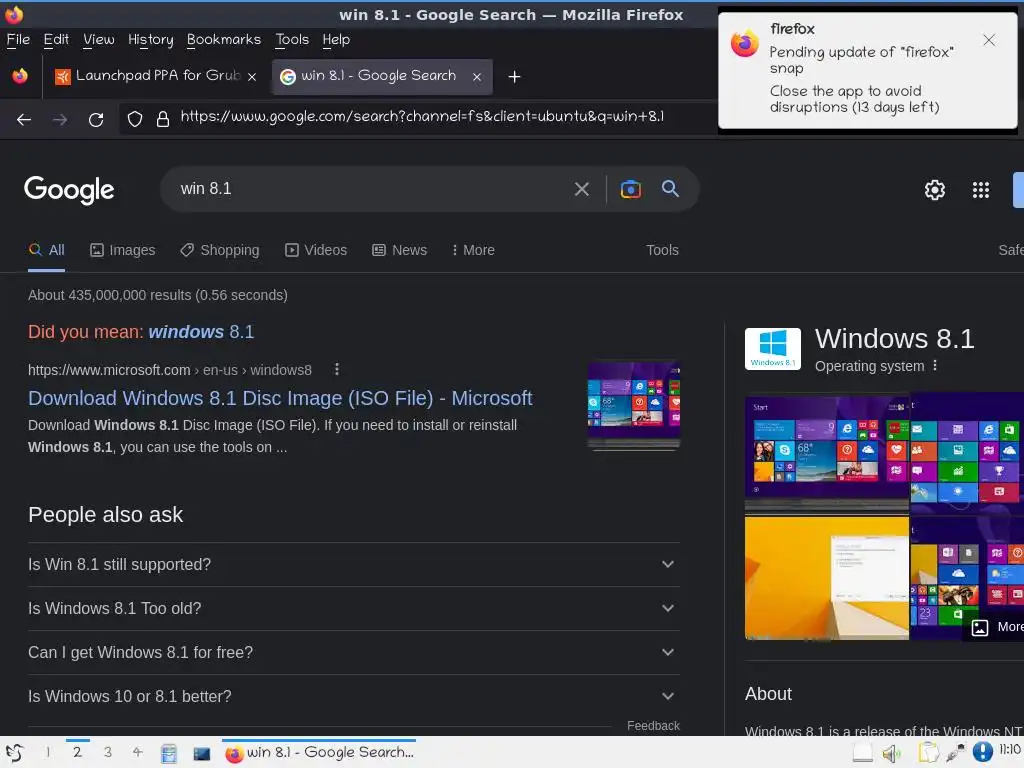This screenshot has height=768, width=1024.
Task: Click the Firefox URL address bar
Action: point(422,117)
